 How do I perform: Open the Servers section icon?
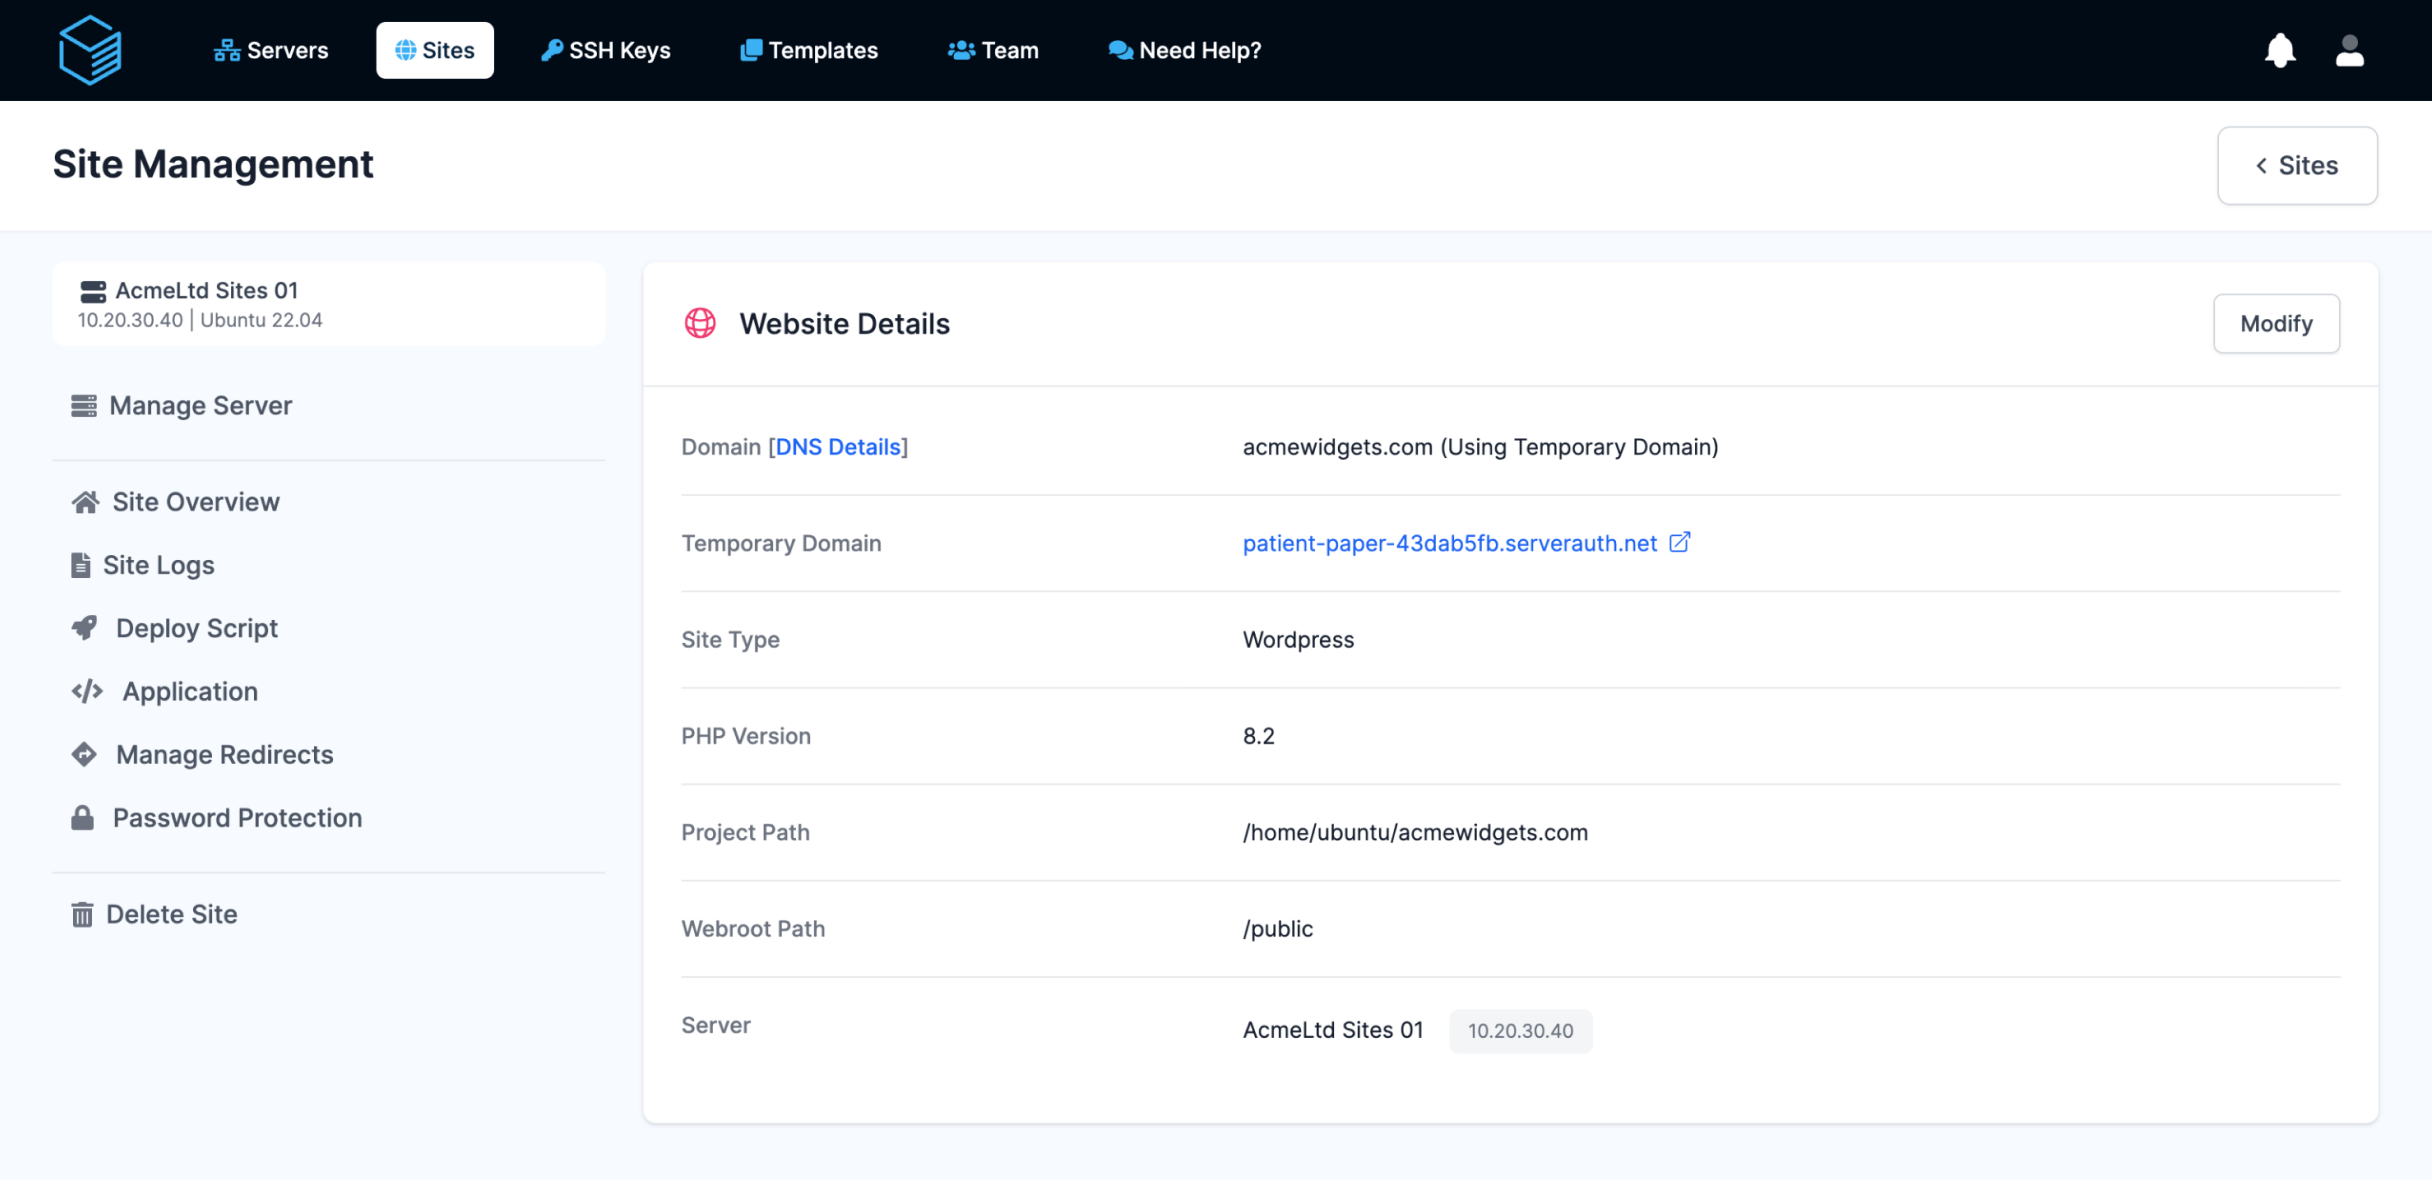227,48
